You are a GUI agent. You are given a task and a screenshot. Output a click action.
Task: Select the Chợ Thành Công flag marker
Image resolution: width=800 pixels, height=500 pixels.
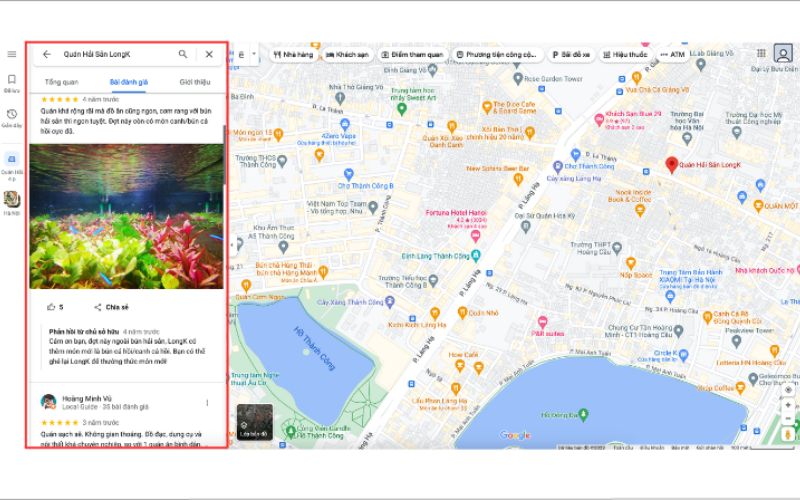click(576, 154)
